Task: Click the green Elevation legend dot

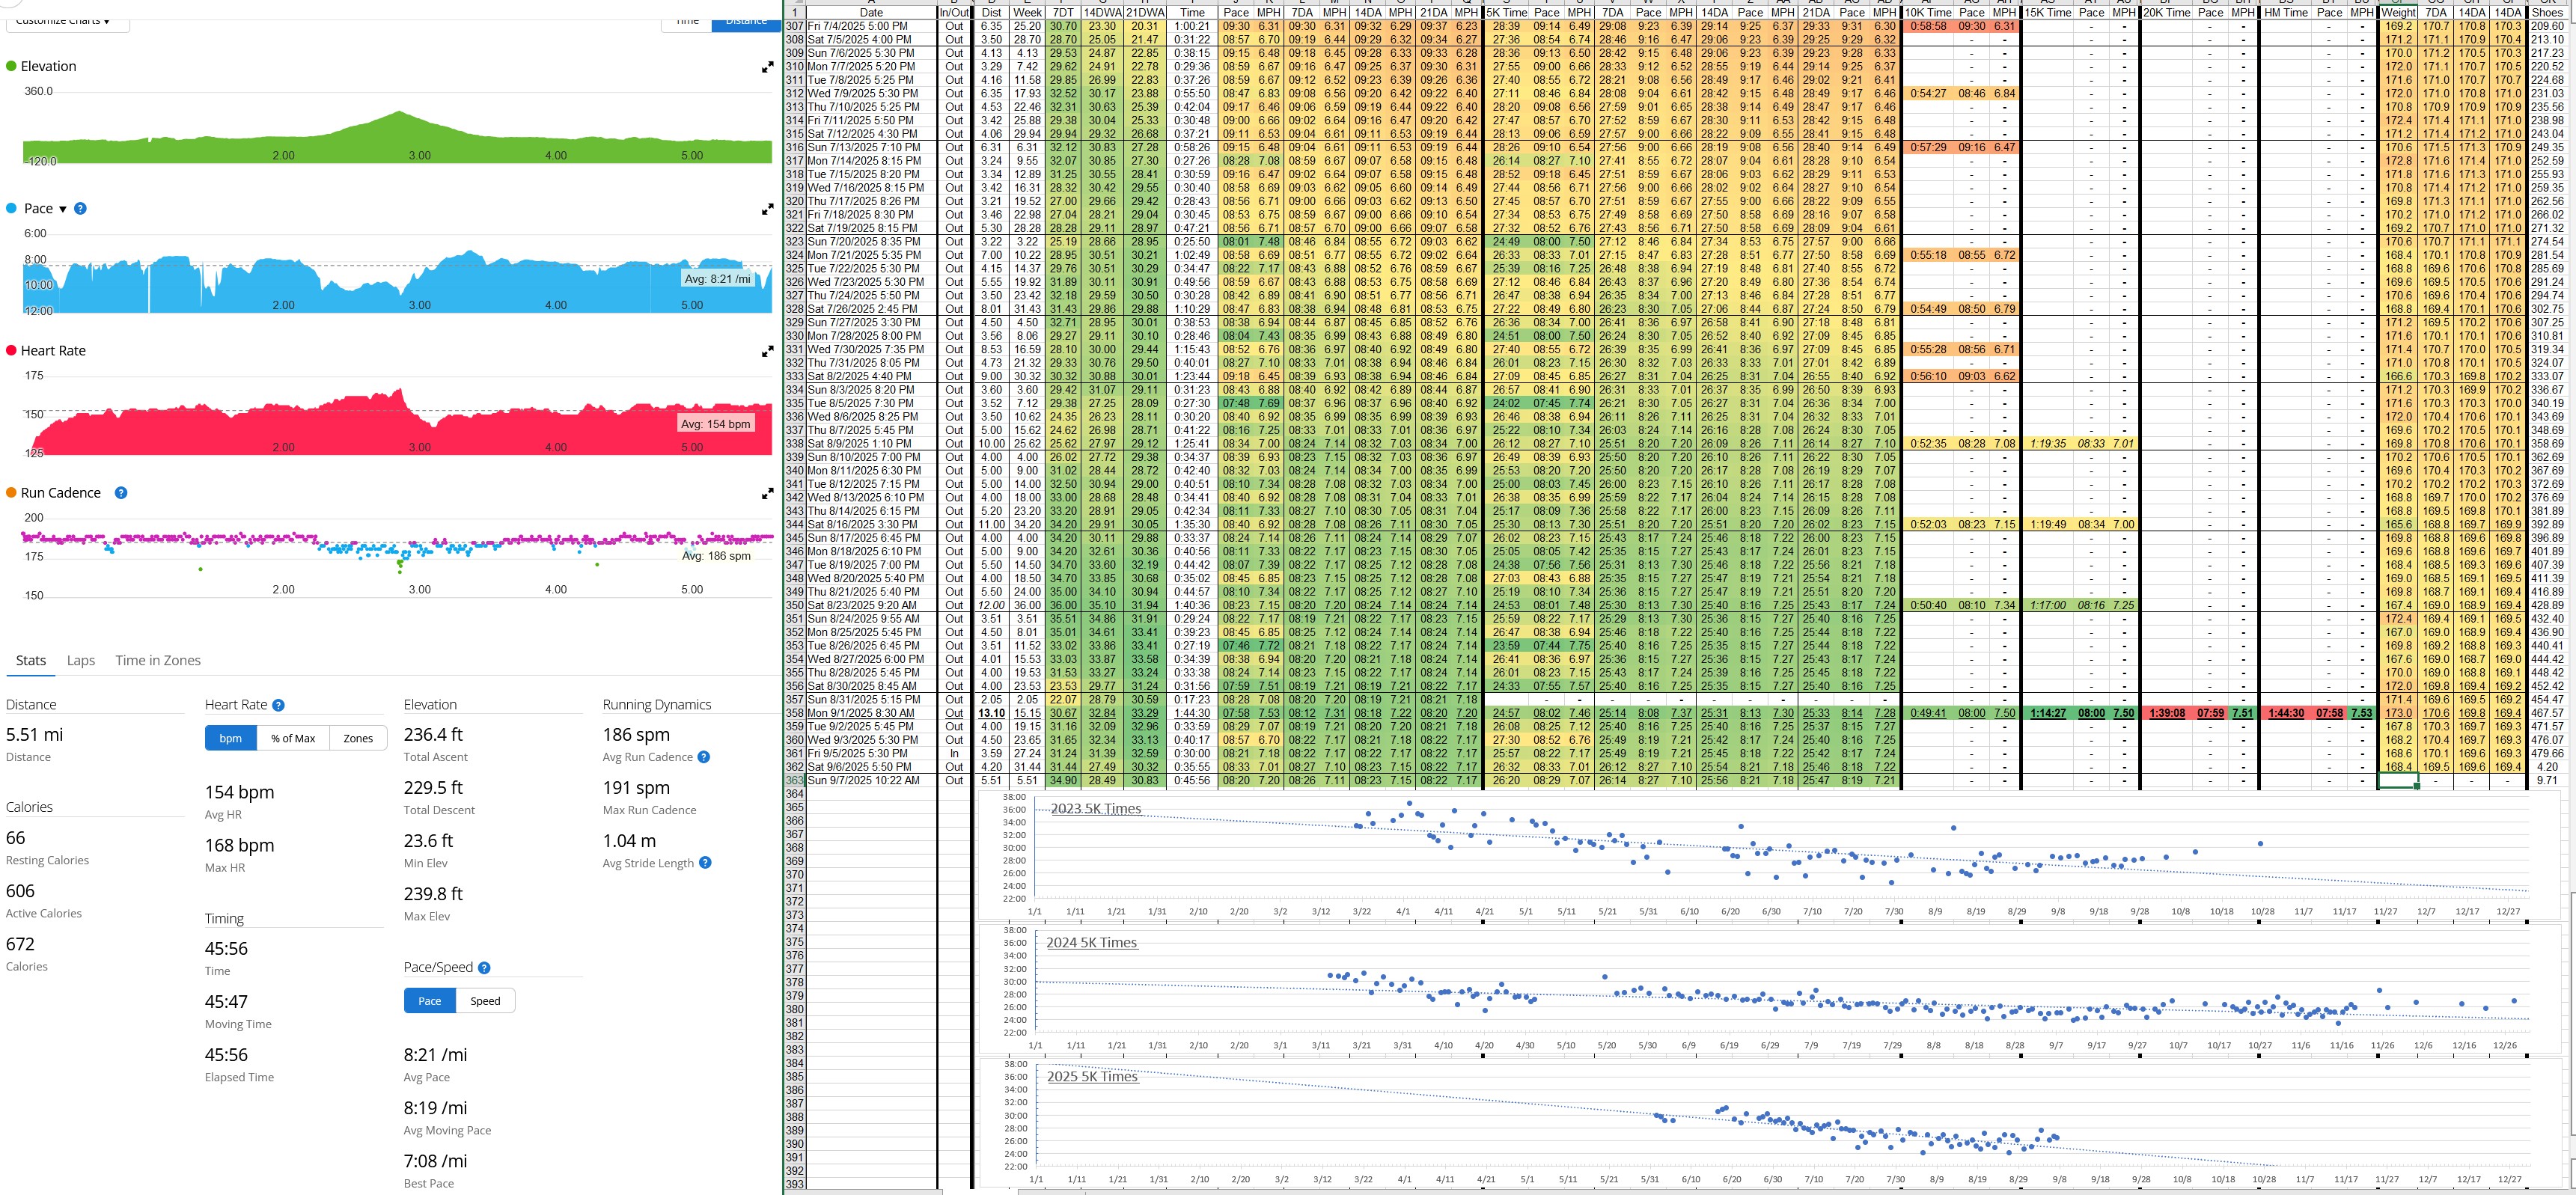Action: tap(11, 66)
